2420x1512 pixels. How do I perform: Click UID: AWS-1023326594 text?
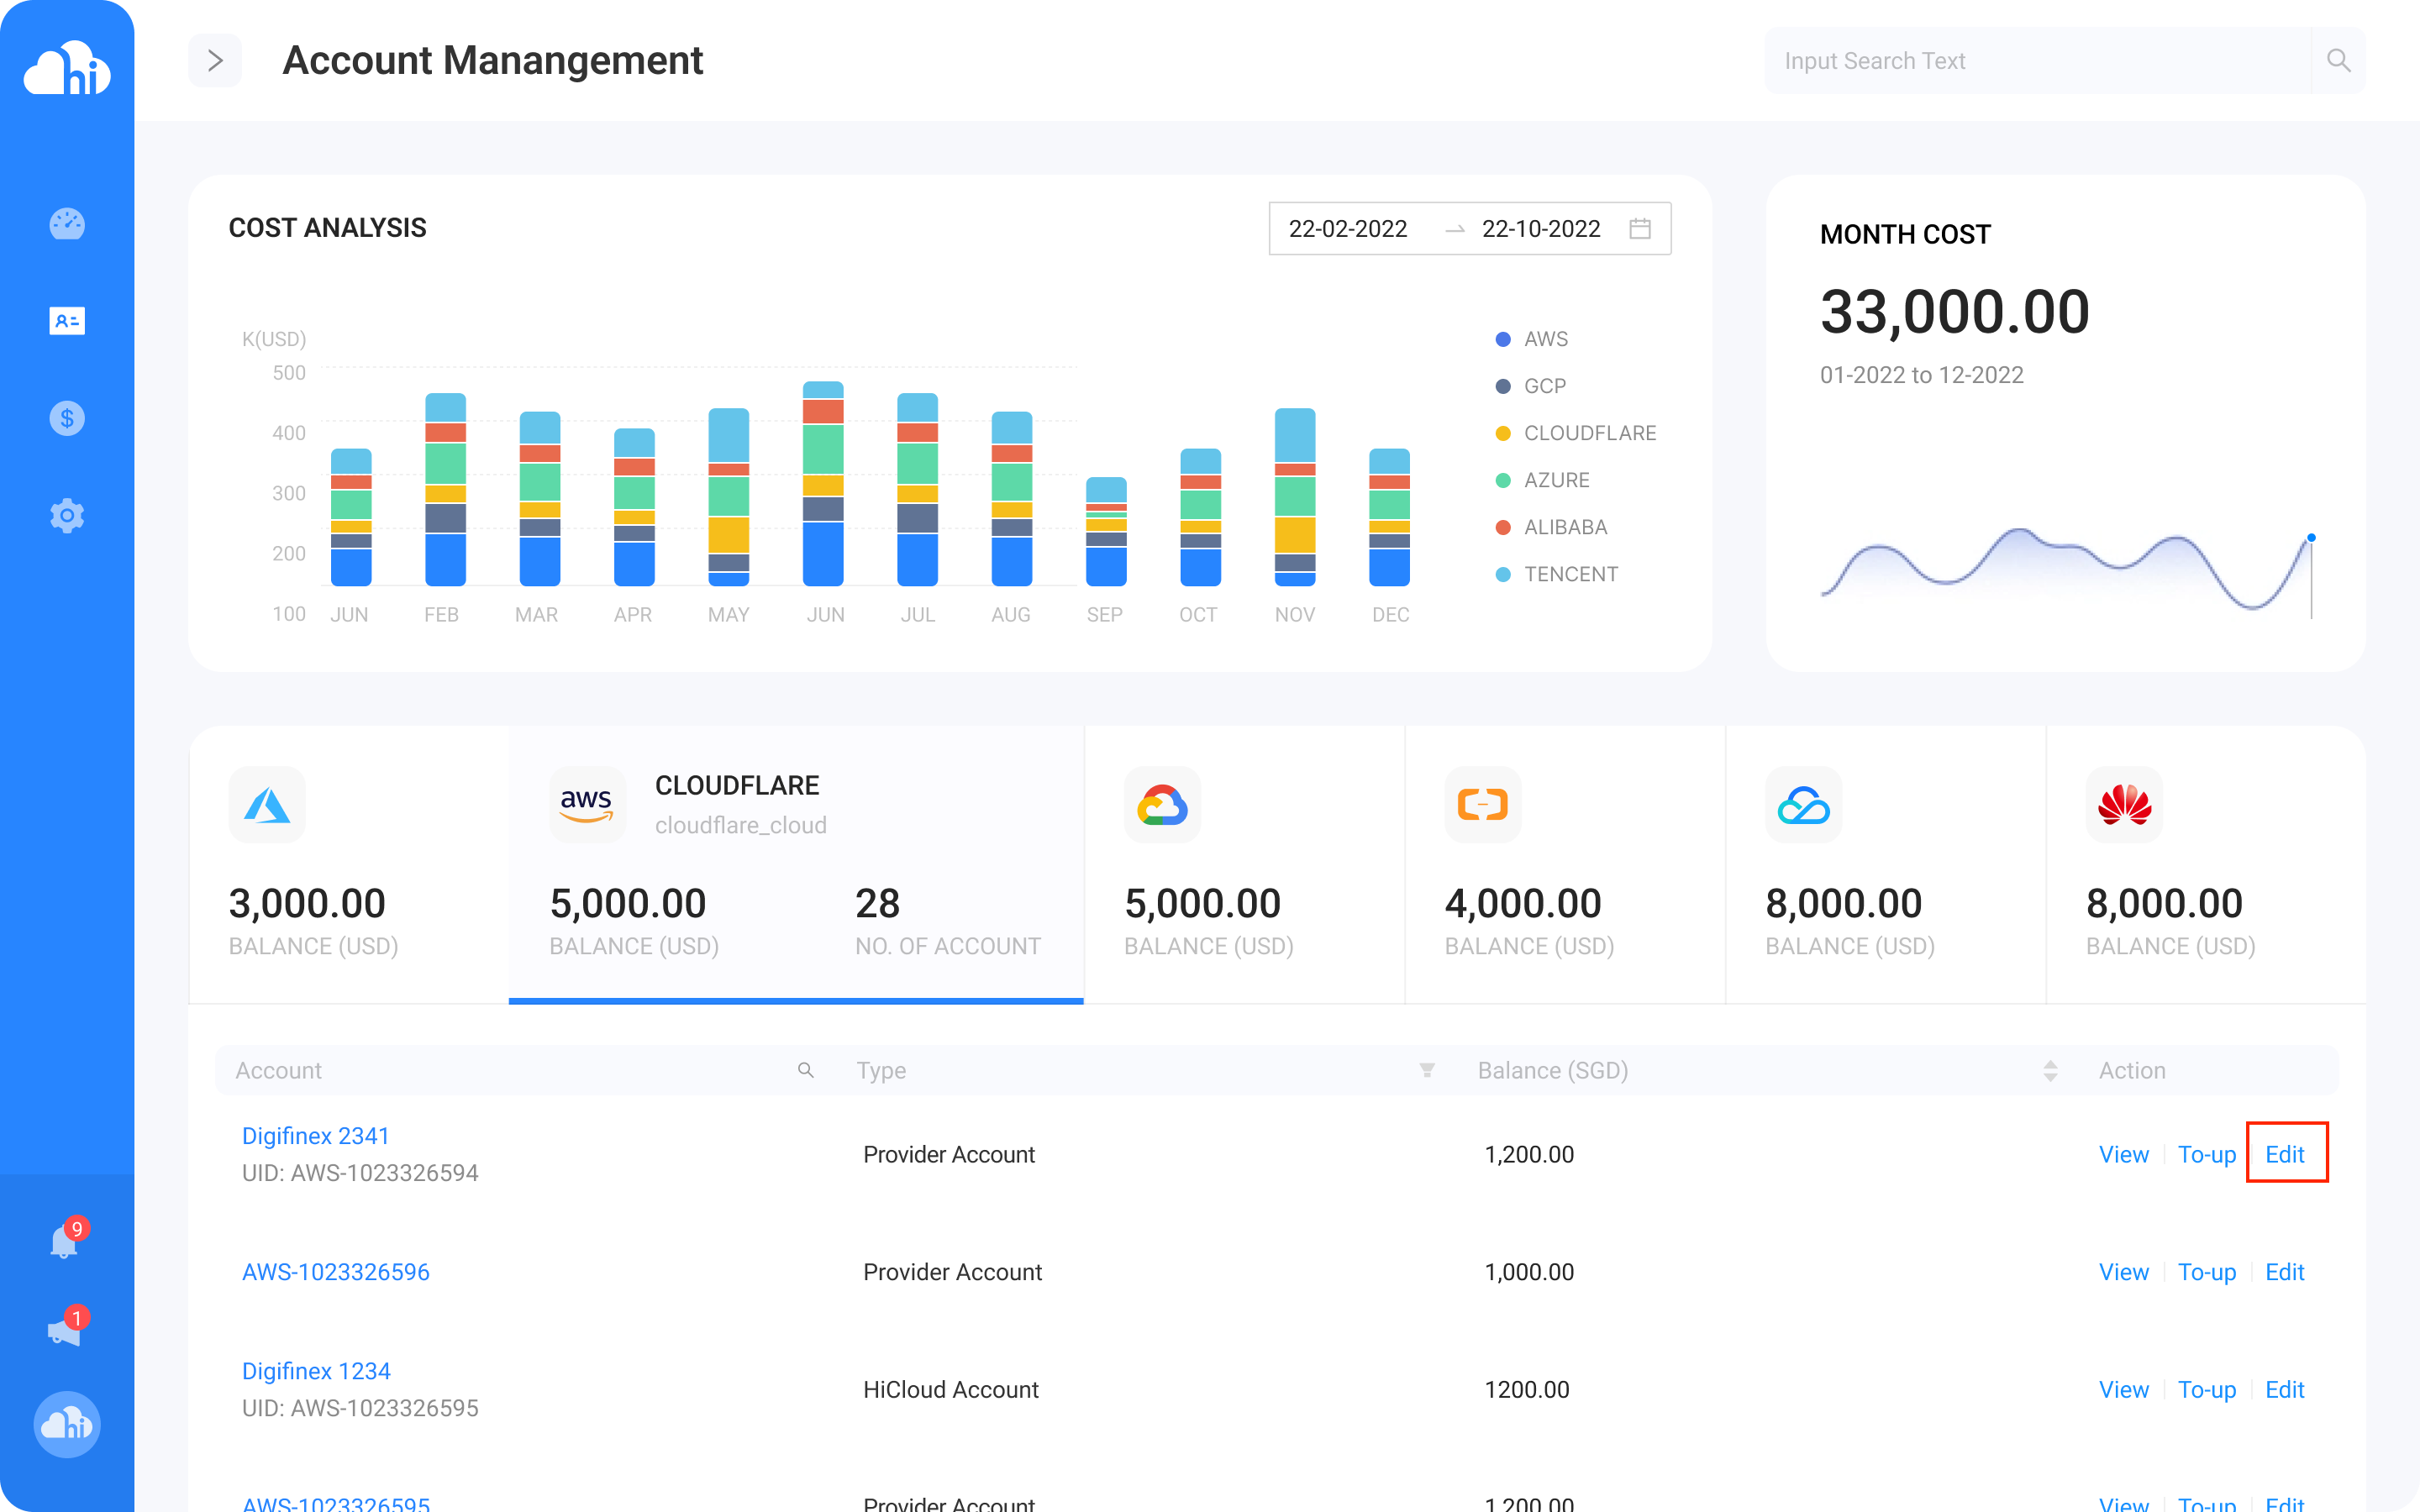pyautogui.click(x=360, y=1173)
